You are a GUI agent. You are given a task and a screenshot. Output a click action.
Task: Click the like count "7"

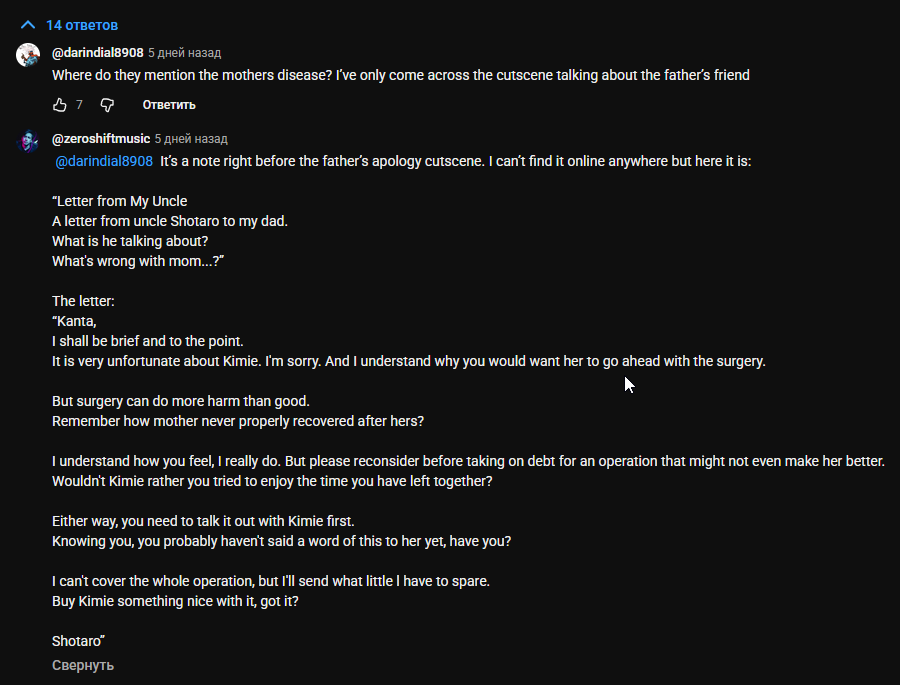pos(79,105)
